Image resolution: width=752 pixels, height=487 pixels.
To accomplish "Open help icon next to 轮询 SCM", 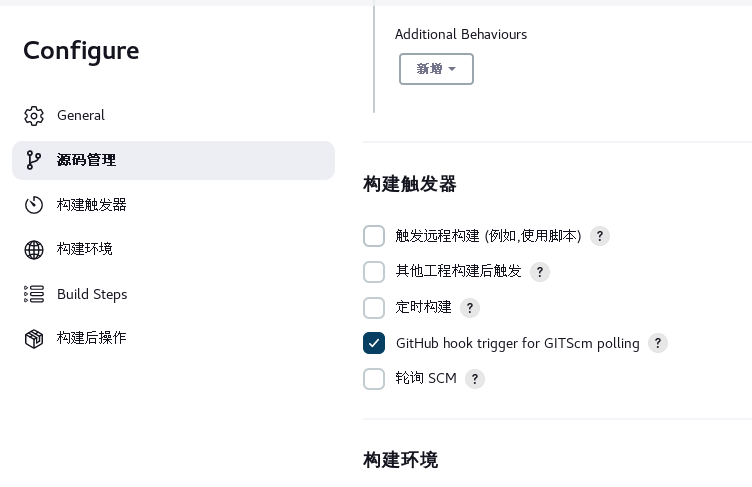I will [x=475, y=379].
